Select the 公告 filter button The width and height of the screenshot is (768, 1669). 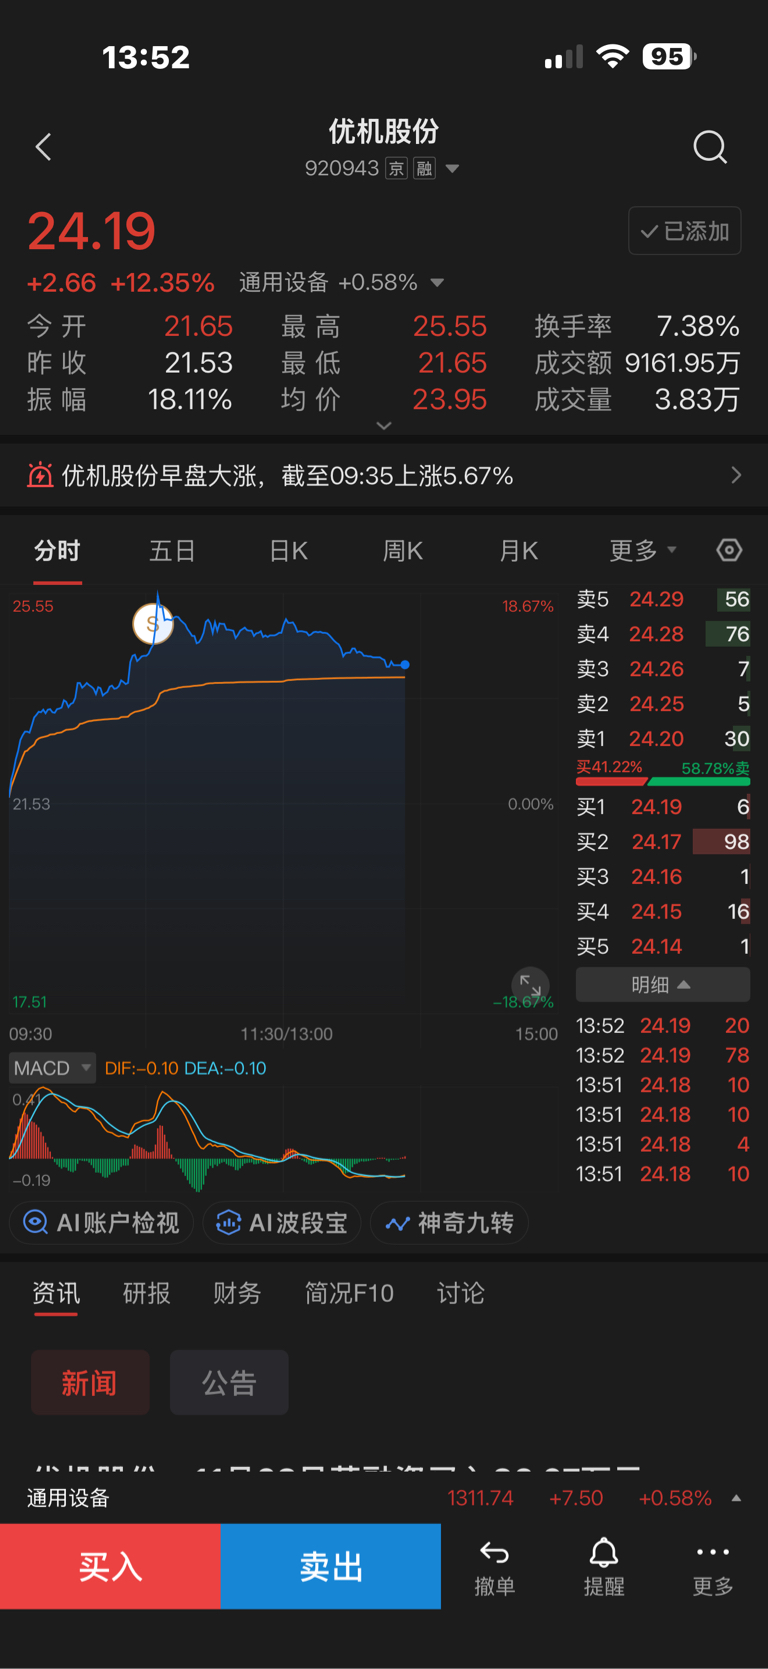coord(229,1382)
